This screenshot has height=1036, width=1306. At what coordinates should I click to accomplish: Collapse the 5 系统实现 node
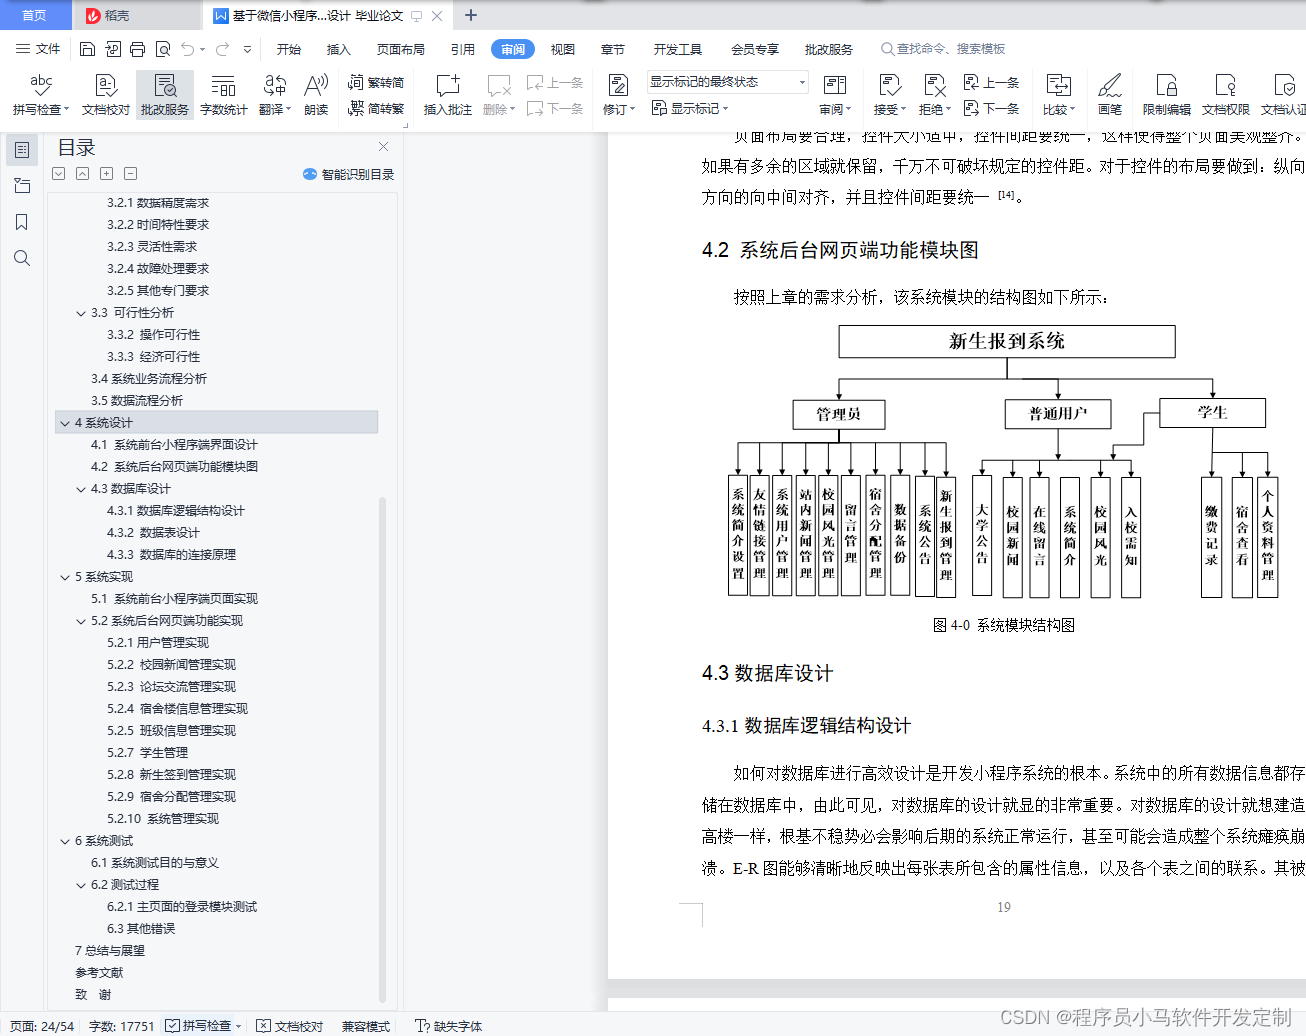coord(65,577)
